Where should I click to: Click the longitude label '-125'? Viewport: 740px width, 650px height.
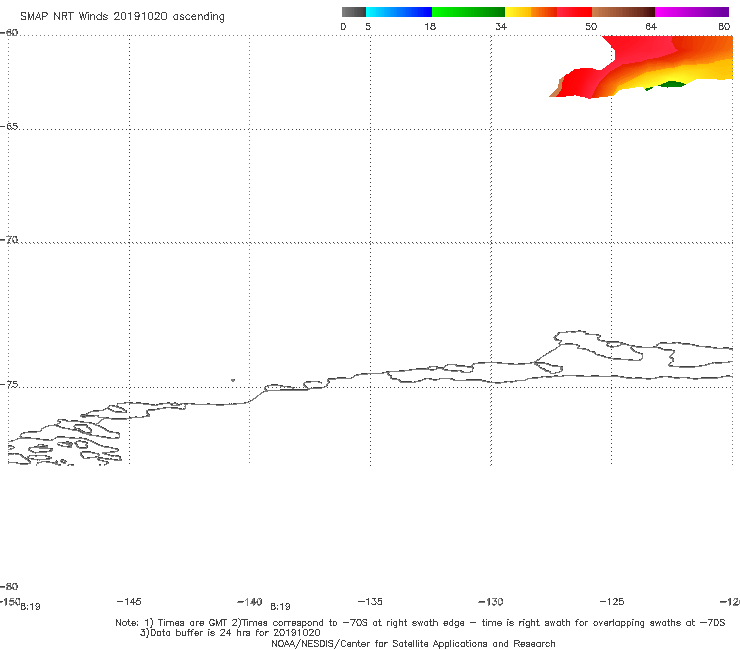click(612, 601)
